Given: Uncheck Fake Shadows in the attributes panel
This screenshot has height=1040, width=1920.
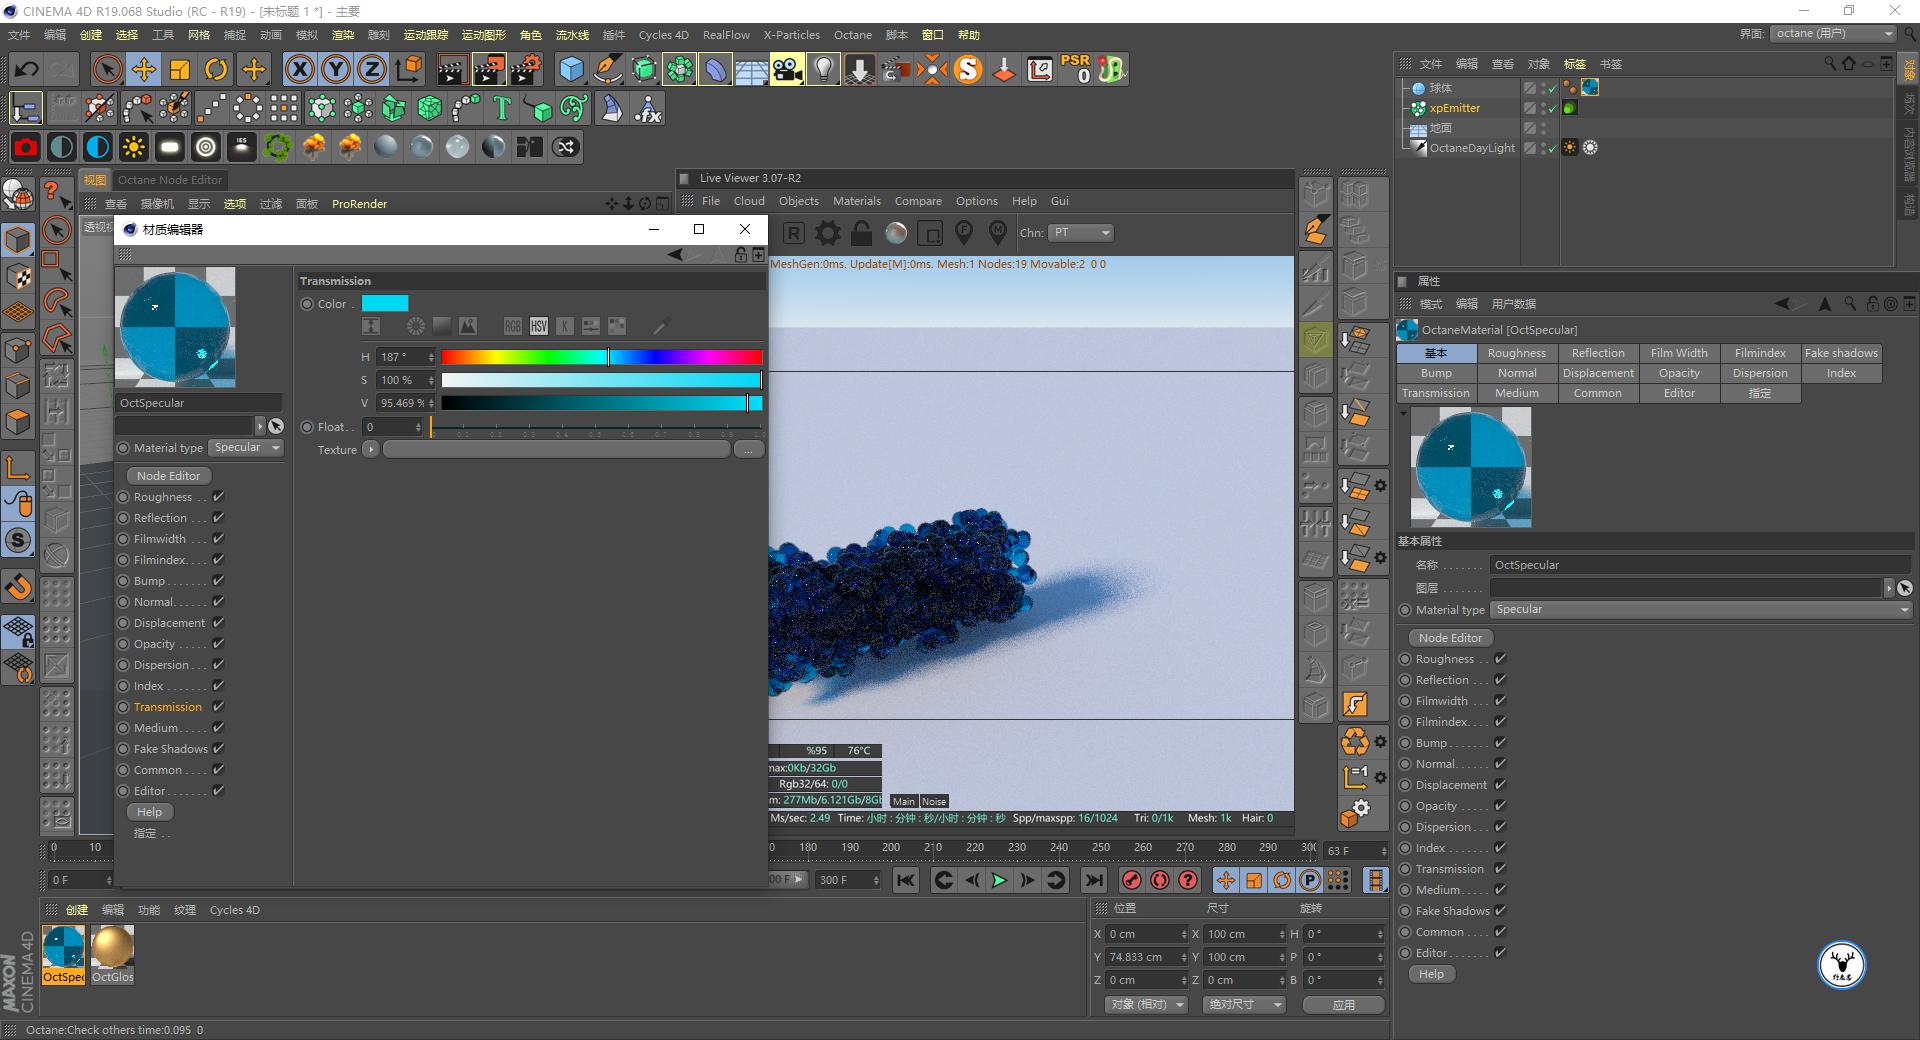Looking at the screenshot, I should click(1500, 911).
